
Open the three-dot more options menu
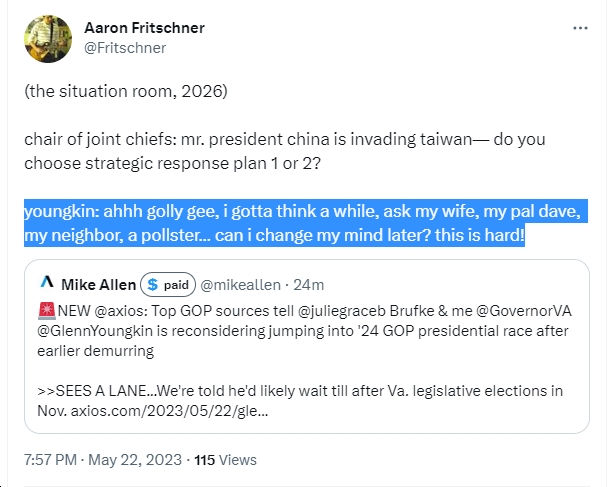point(580,28)
